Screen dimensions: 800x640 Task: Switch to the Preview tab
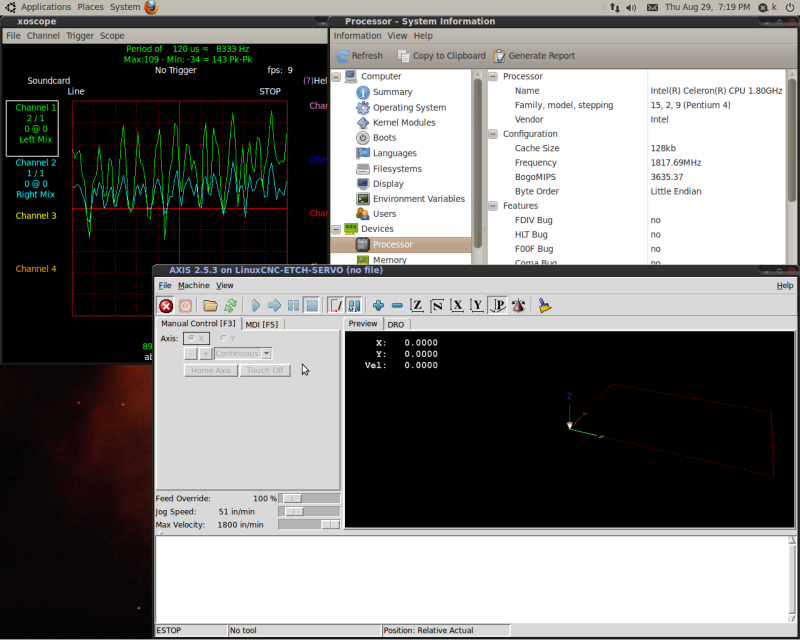[x=363, y=324]
